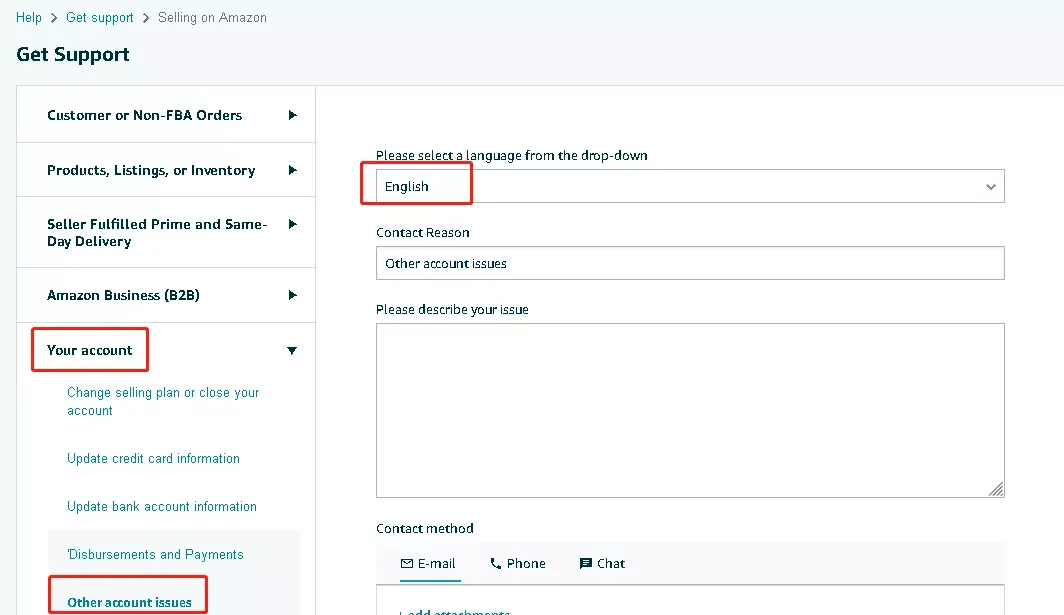1064x615 pixels.
Task: Click the add attachments link
Action: (454, 612)
